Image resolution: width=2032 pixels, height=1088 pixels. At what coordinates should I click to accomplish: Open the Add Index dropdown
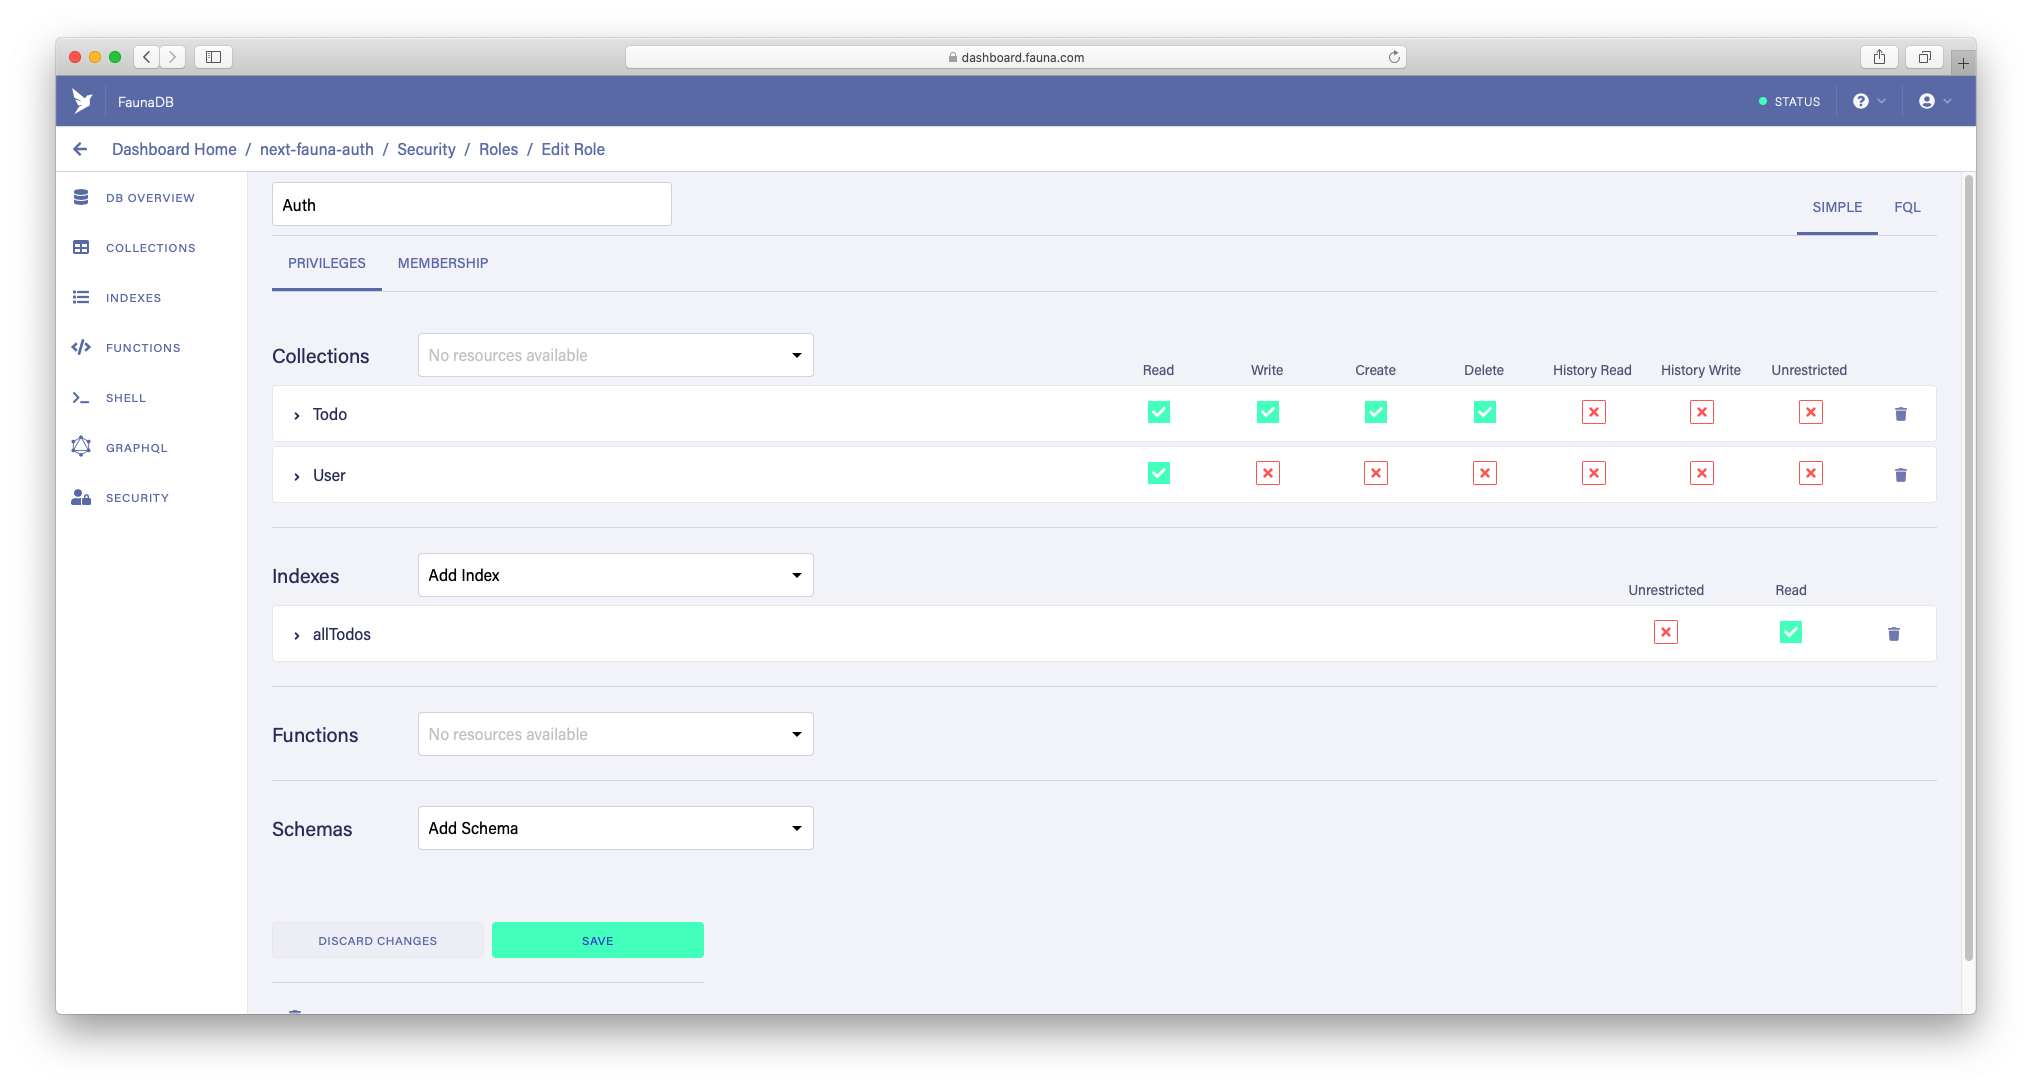616,575
